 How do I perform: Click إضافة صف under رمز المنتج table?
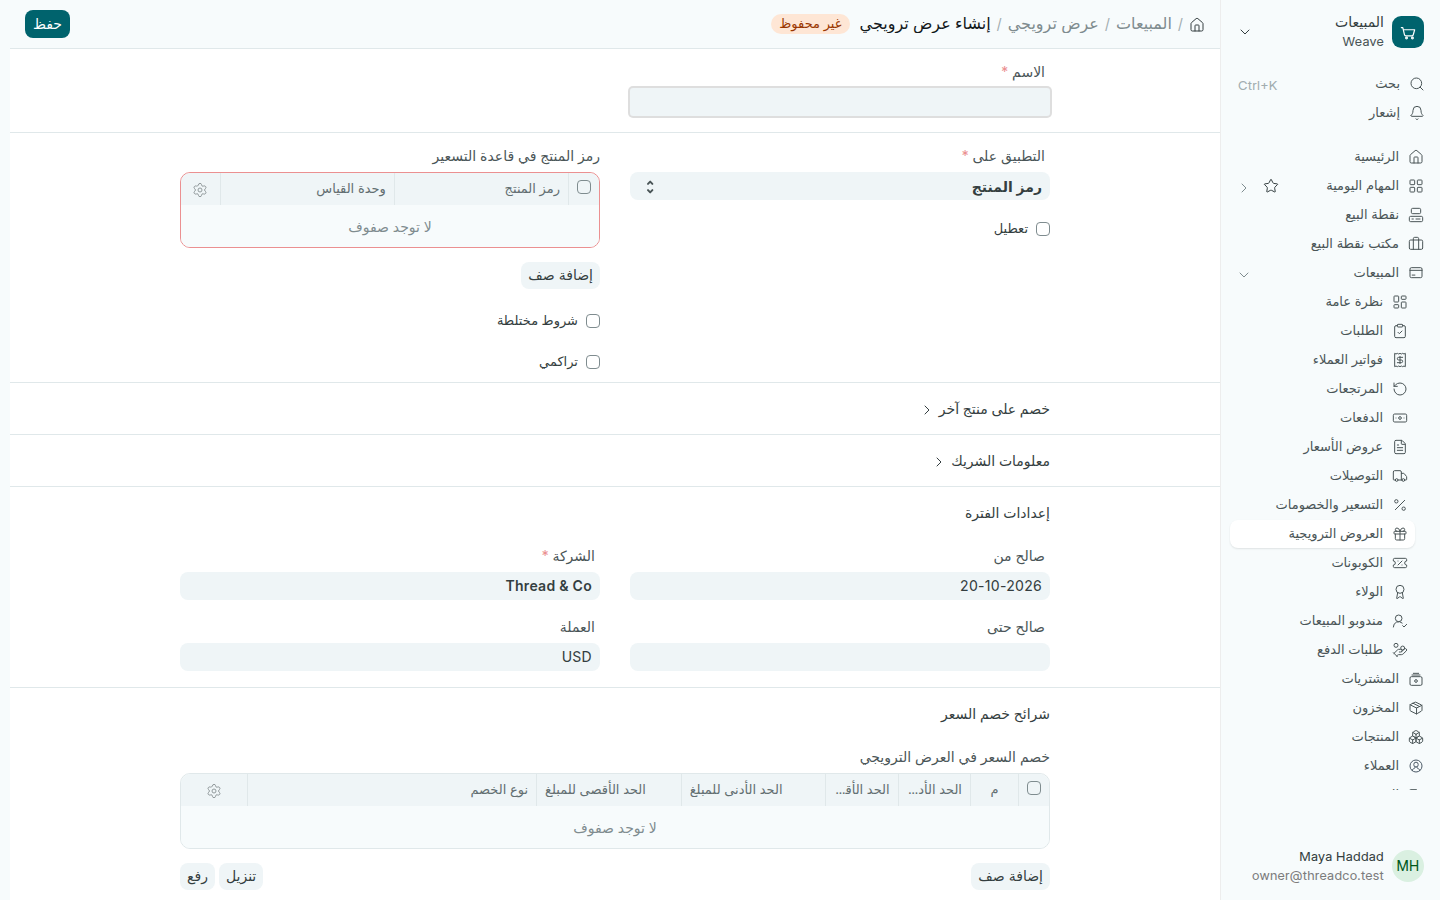560,275
